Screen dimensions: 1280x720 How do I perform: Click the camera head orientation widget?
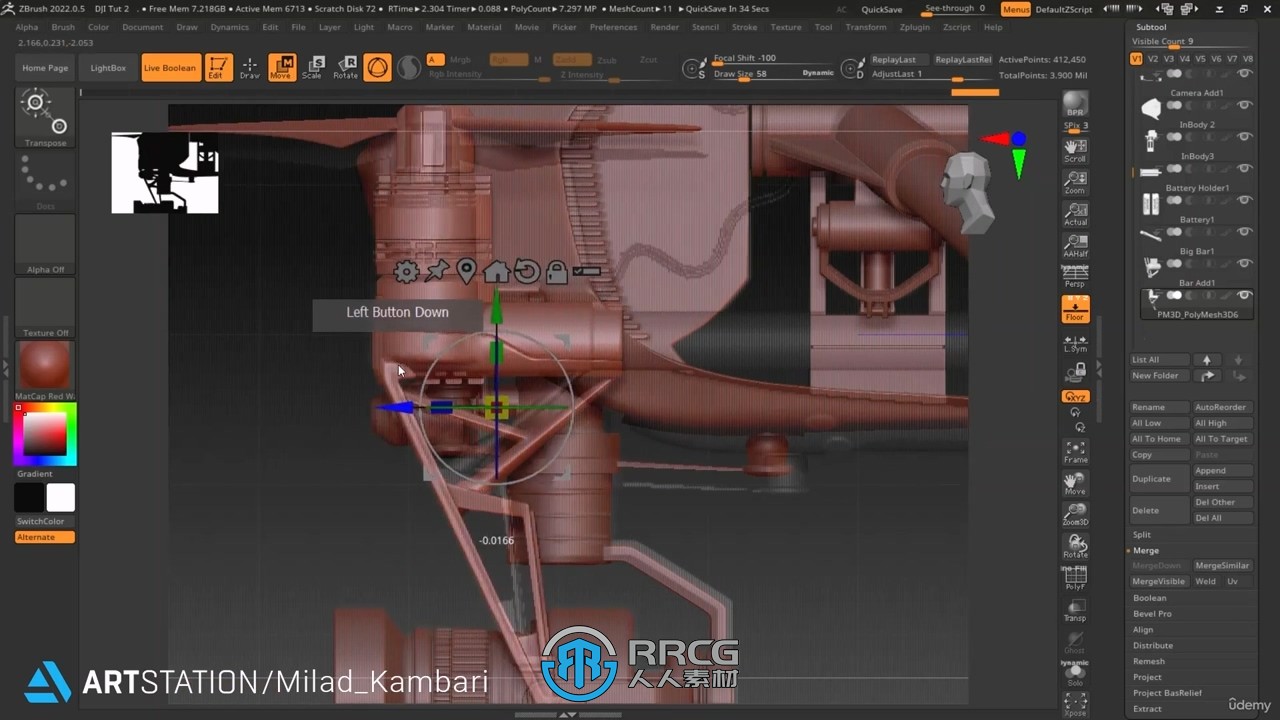[x=968, y=194]
